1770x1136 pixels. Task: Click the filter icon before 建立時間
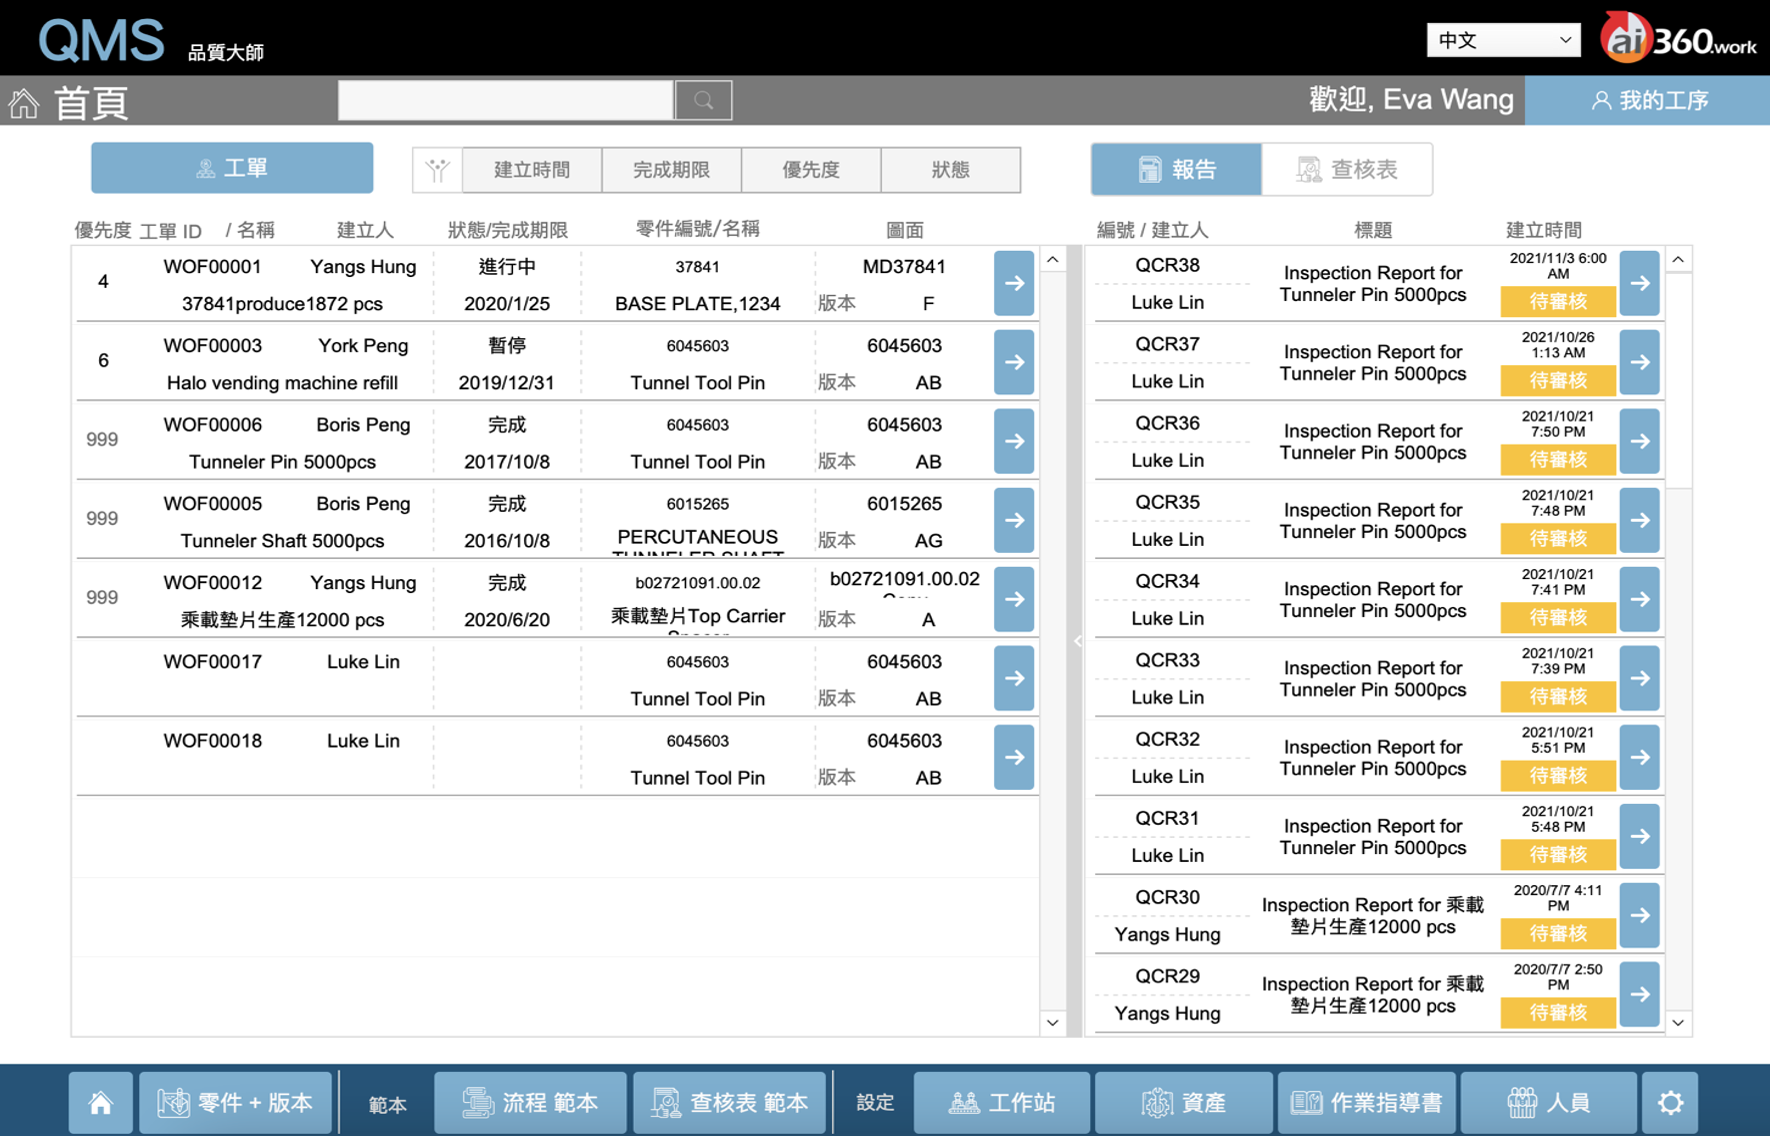point(437,170)
